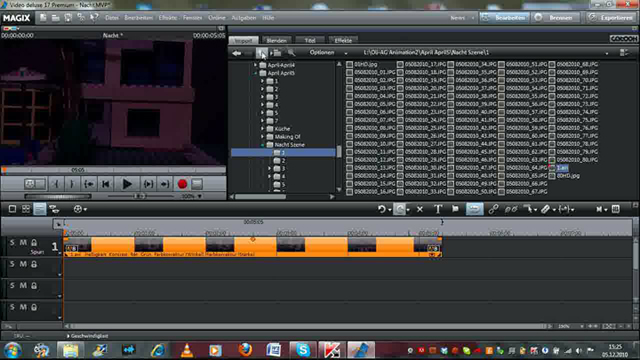Expand the Making Of folder

point(262,137)
